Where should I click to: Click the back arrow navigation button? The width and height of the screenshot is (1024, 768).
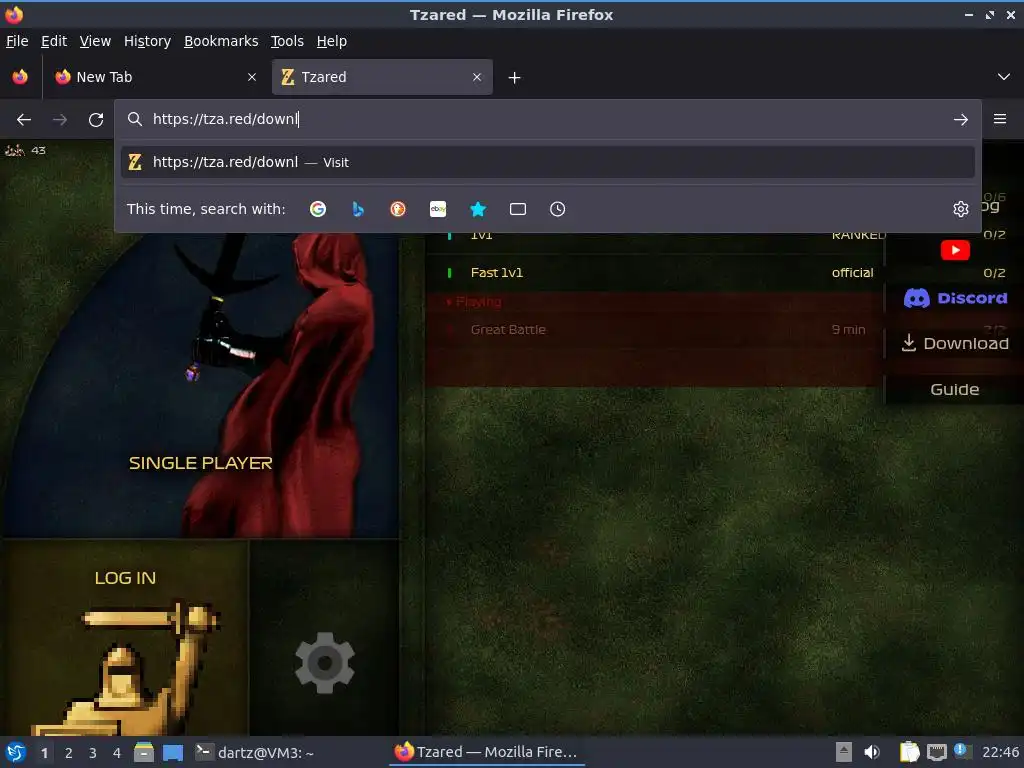pos(24,120)
